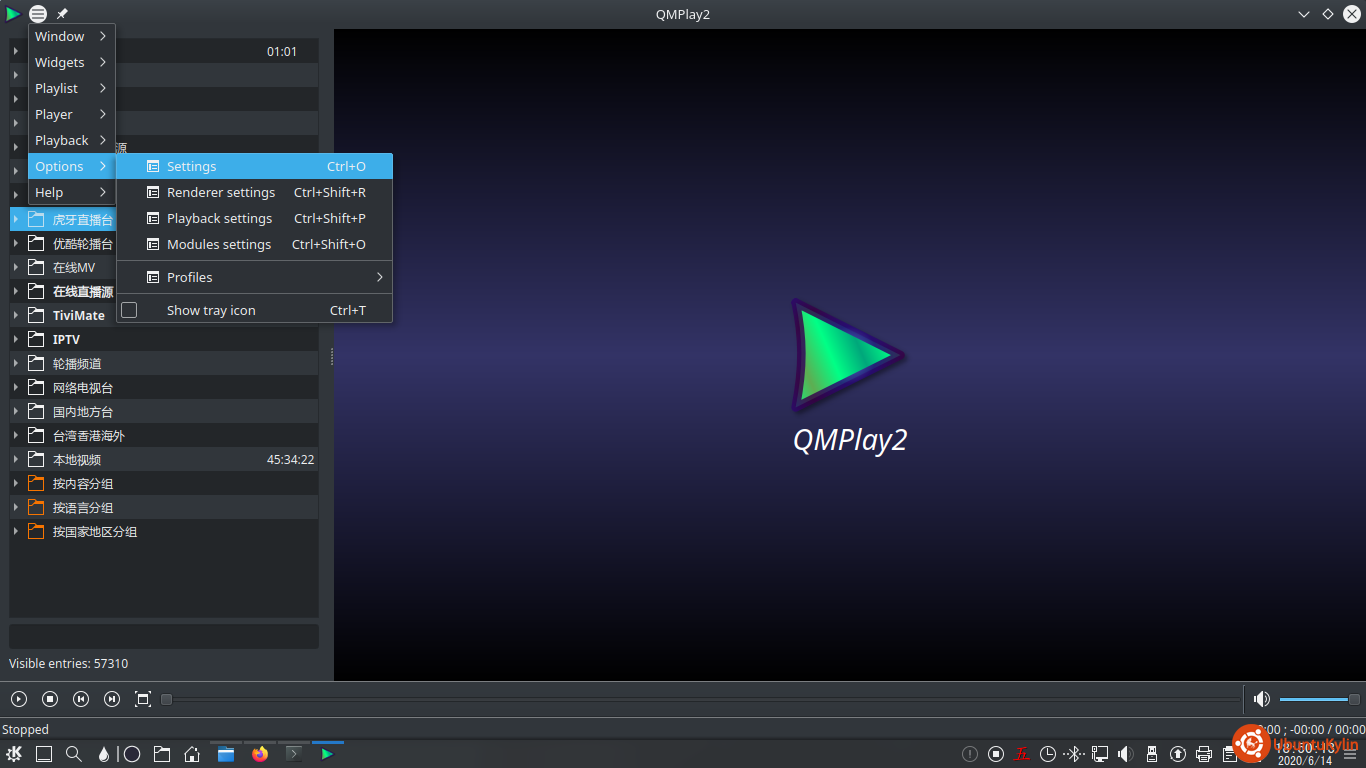Image resolution: width=1366 pixels, height=768 pixels.
Task: Click the show desktop icon in the taskbar
Action: [44, 754]
